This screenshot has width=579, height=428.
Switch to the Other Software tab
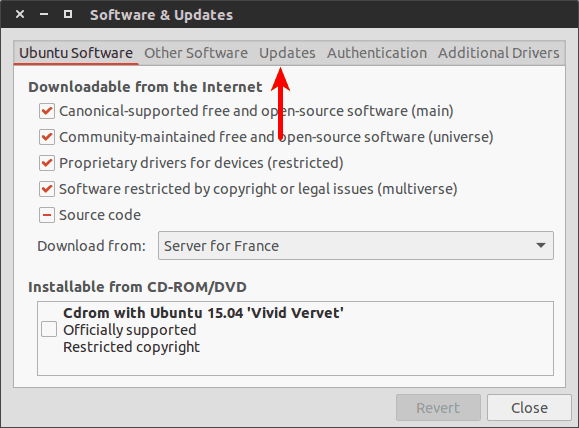(196, 53)
